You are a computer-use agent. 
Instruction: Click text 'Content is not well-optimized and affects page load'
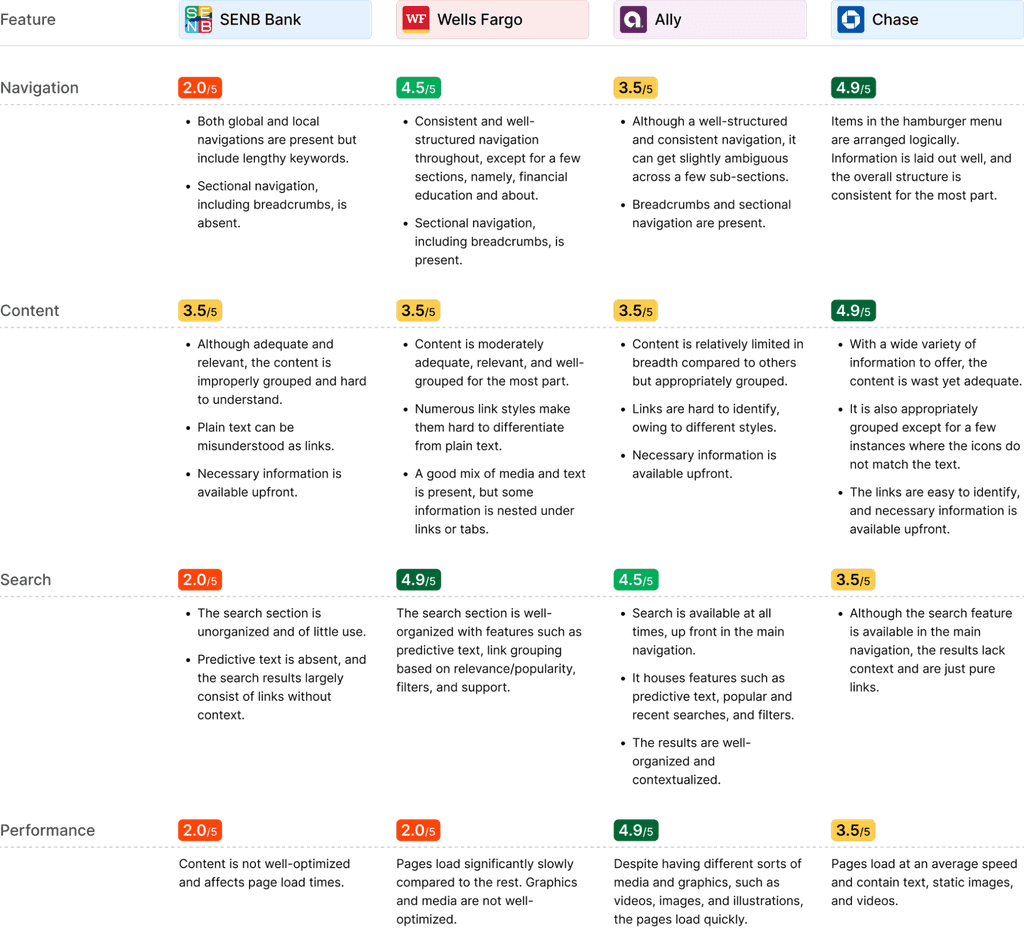click(264, 872)
